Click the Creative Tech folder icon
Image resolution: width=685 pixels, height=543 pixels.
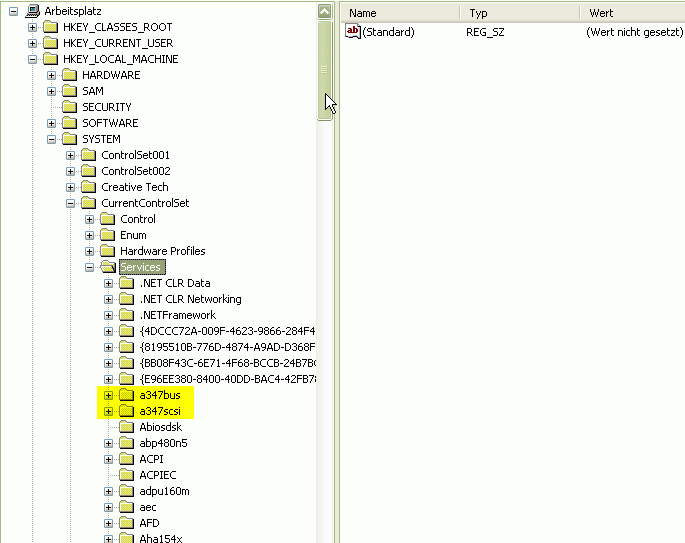coord(89,187)
